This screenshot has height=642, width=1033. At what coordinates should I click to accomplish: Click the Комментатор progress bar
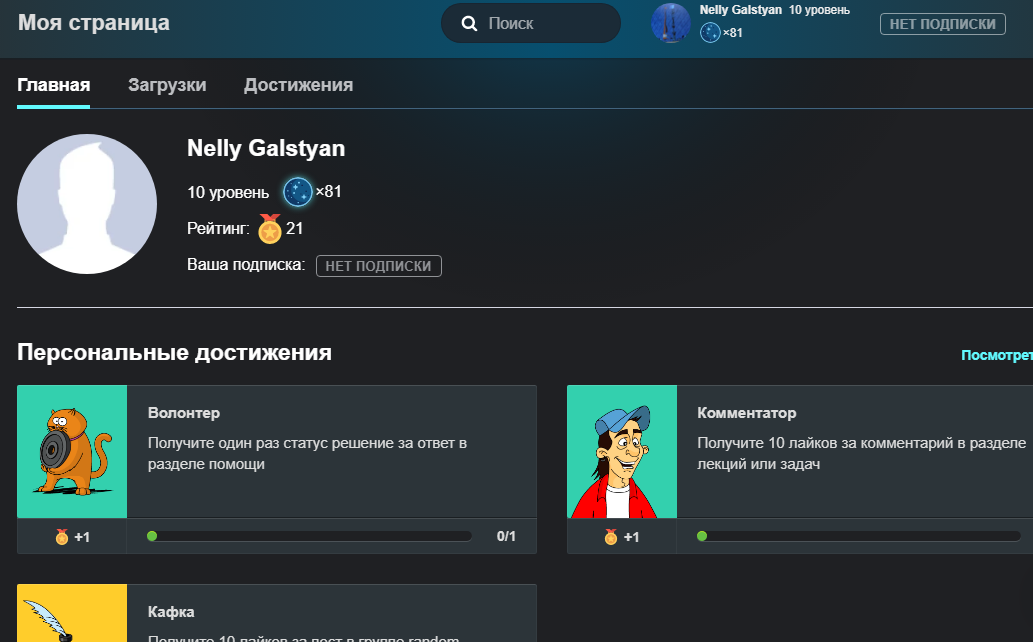pyautogui.click(x=859, y=537)
